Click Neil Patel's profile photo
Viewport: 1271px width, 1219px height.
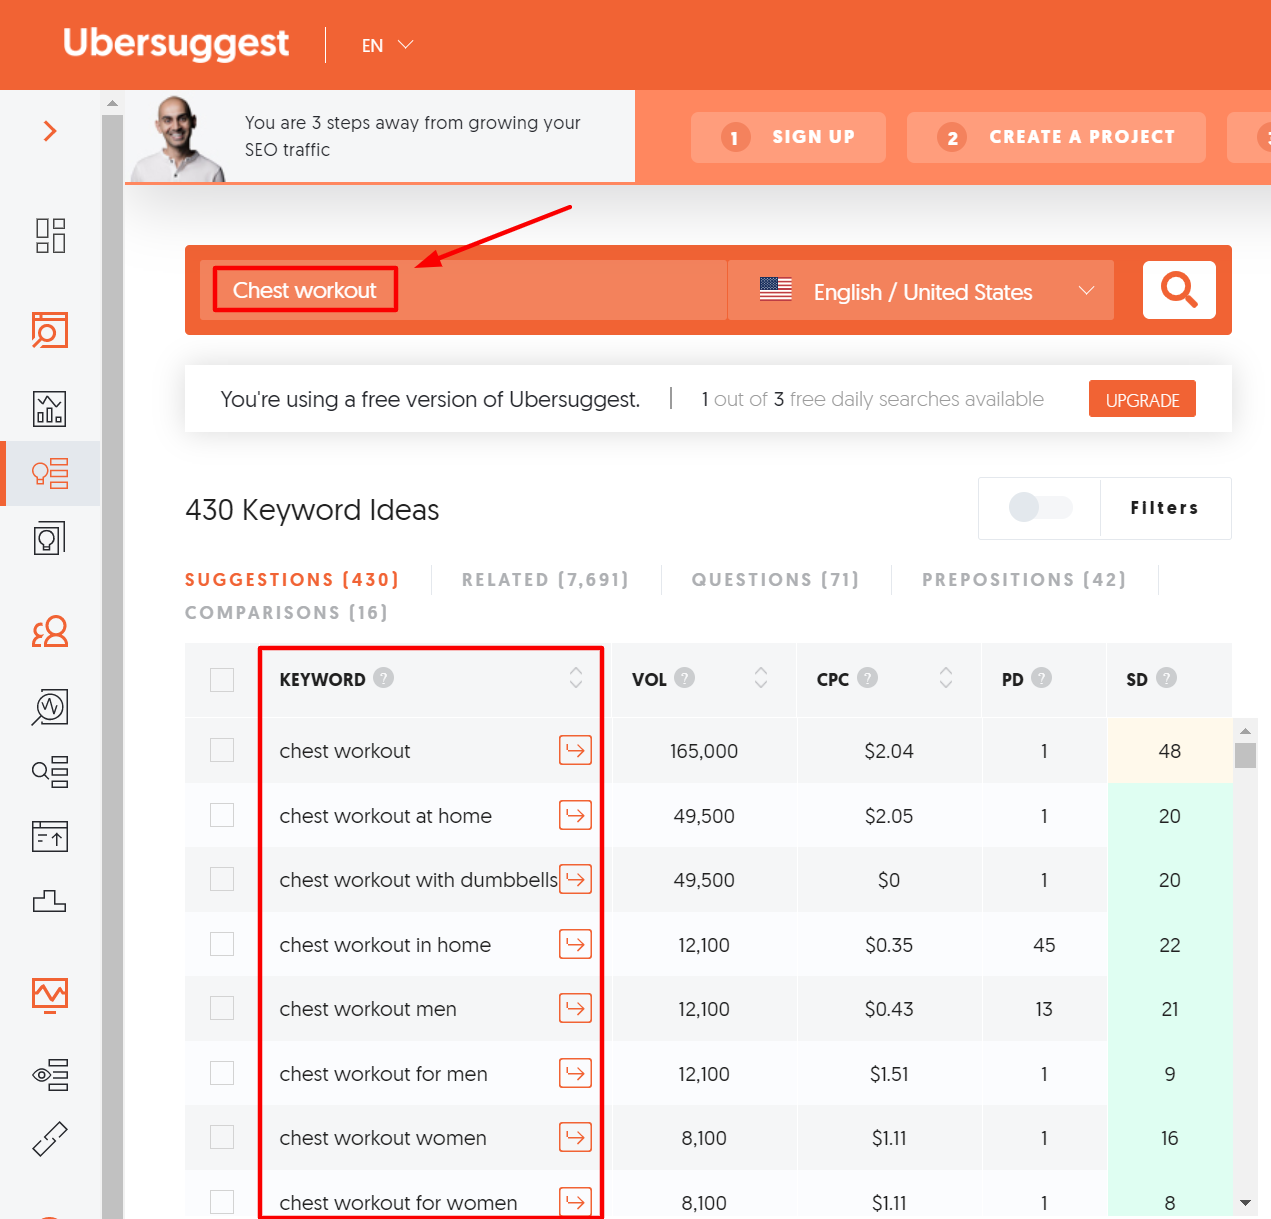[x=180, y=138]
